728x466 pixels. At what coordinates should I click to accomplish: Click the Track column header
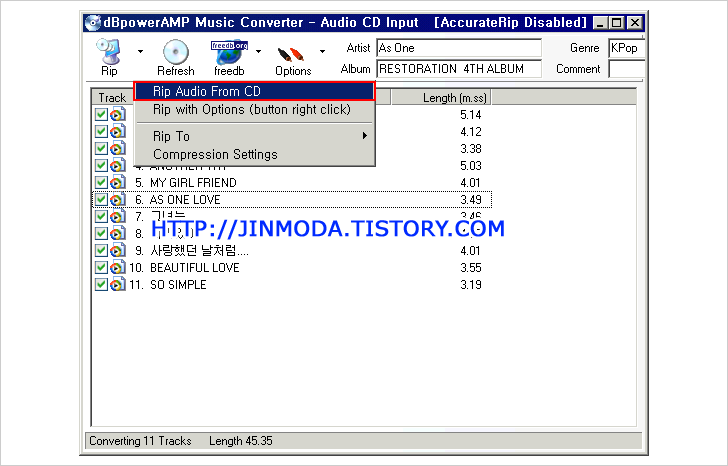pyautogui.click(x=113, y=97)
